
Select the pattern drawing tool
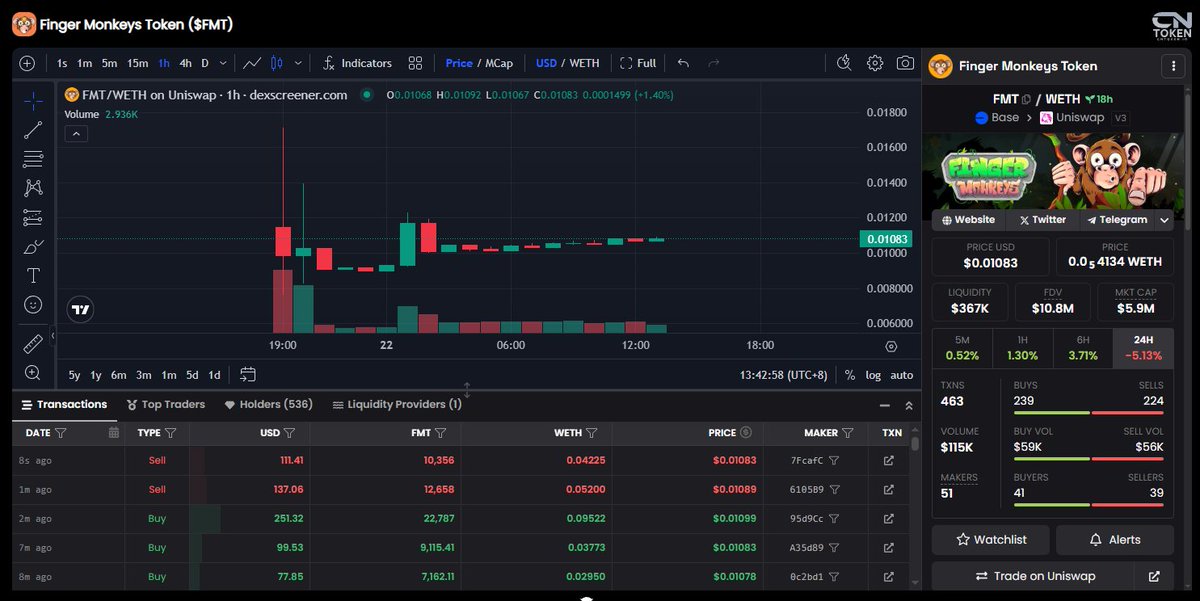tap(33, 187)
